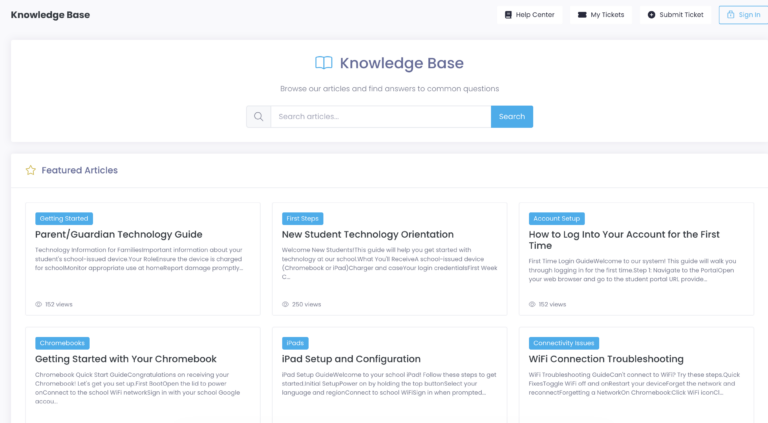
Task: Click the My Tickets ticket icon
Action: (x=582, y=15)
